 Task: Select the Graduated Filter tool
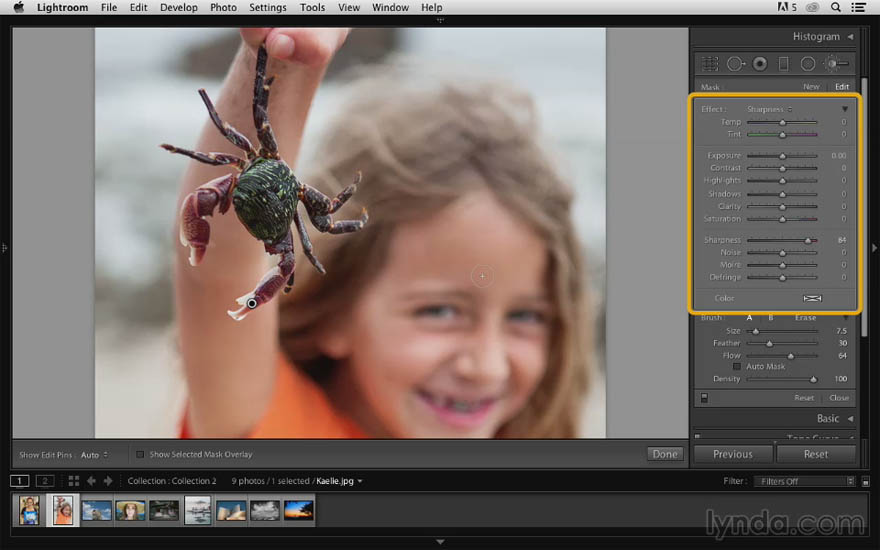tap(783, 64)
